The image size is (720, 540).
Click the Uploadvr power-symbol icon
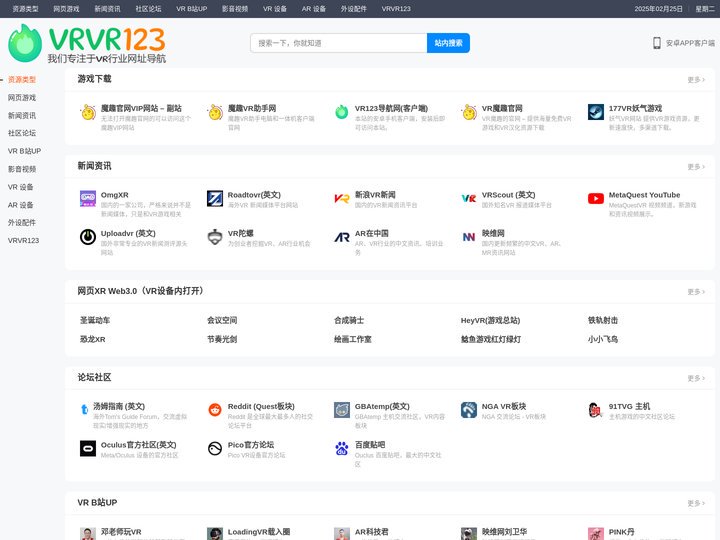pyautogui.click(x=88, y=237)
